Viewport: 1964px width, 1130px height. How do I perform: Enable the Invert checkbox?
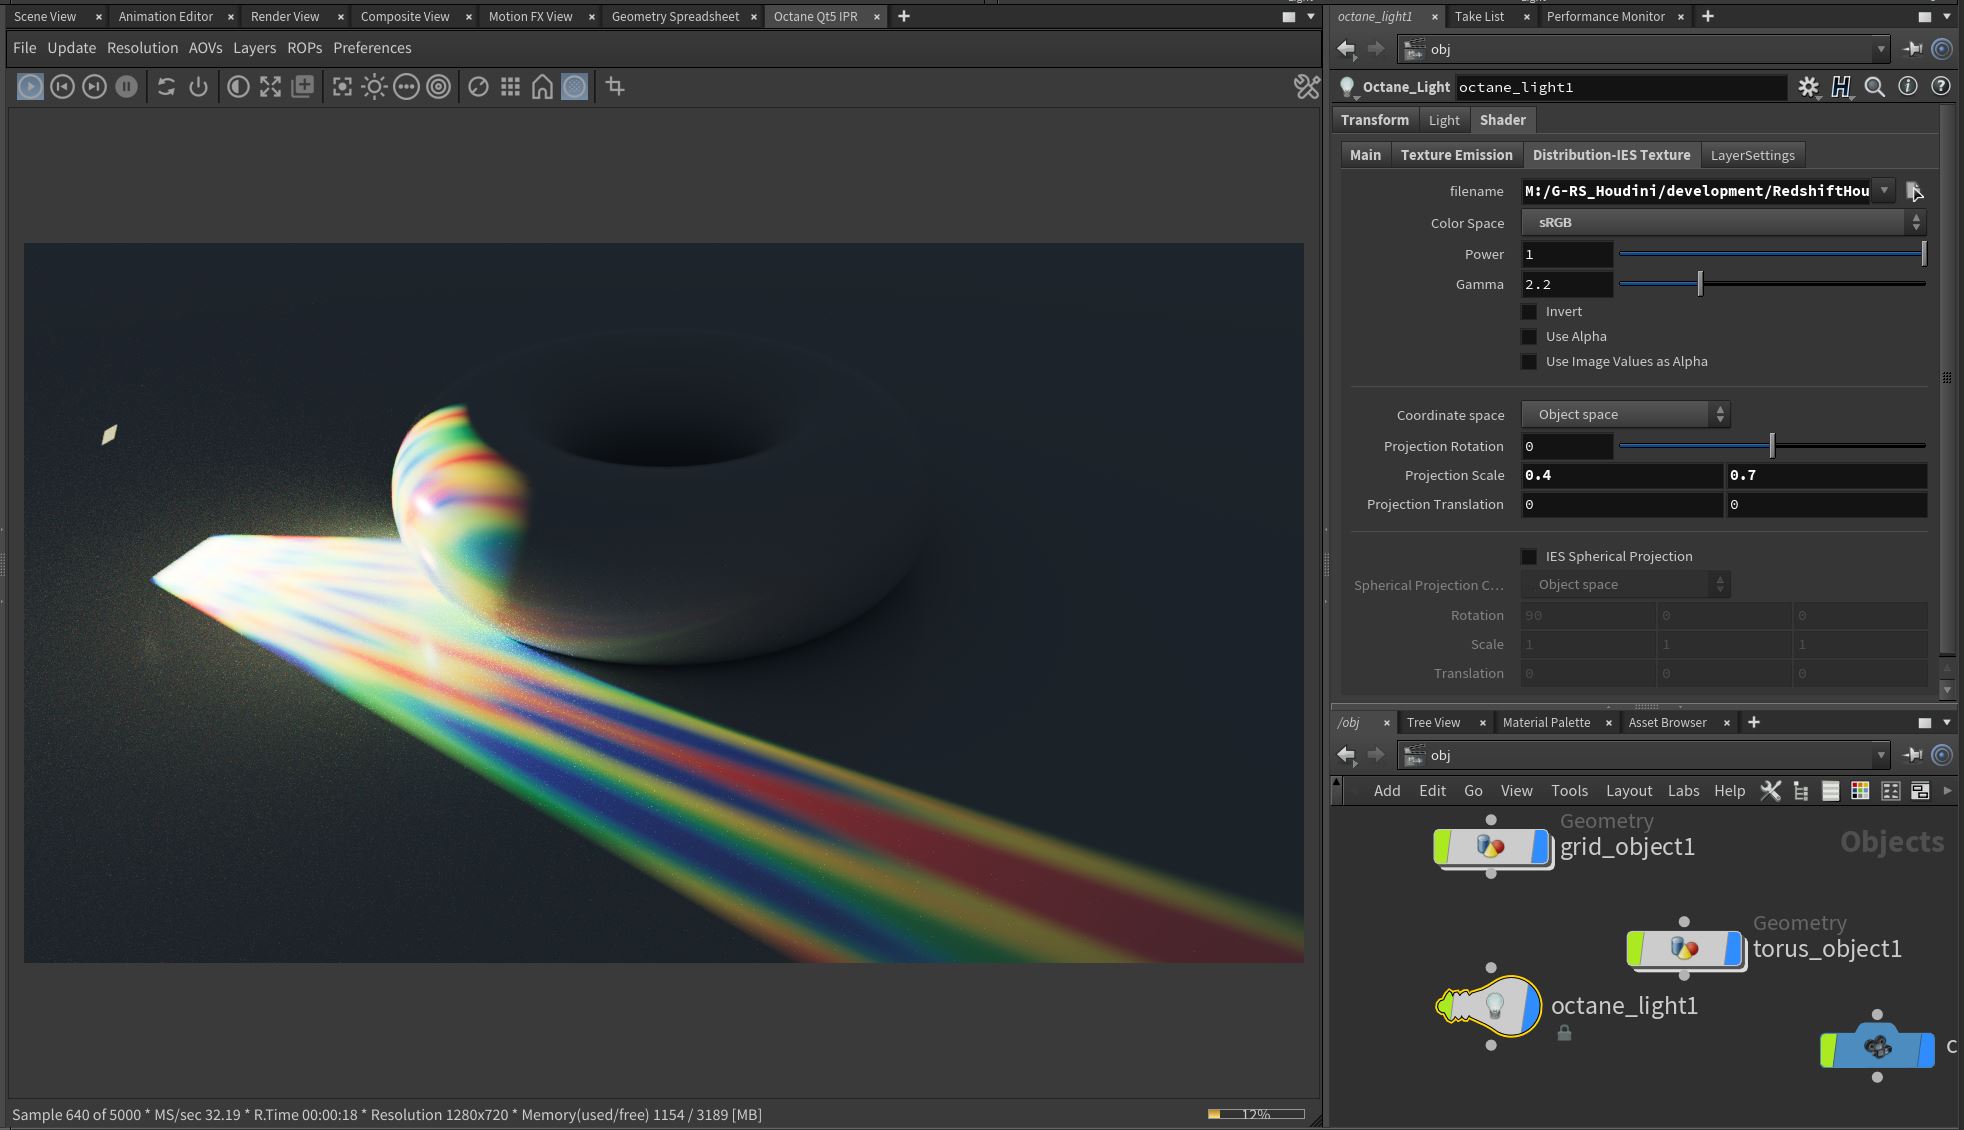[1529, 312]
